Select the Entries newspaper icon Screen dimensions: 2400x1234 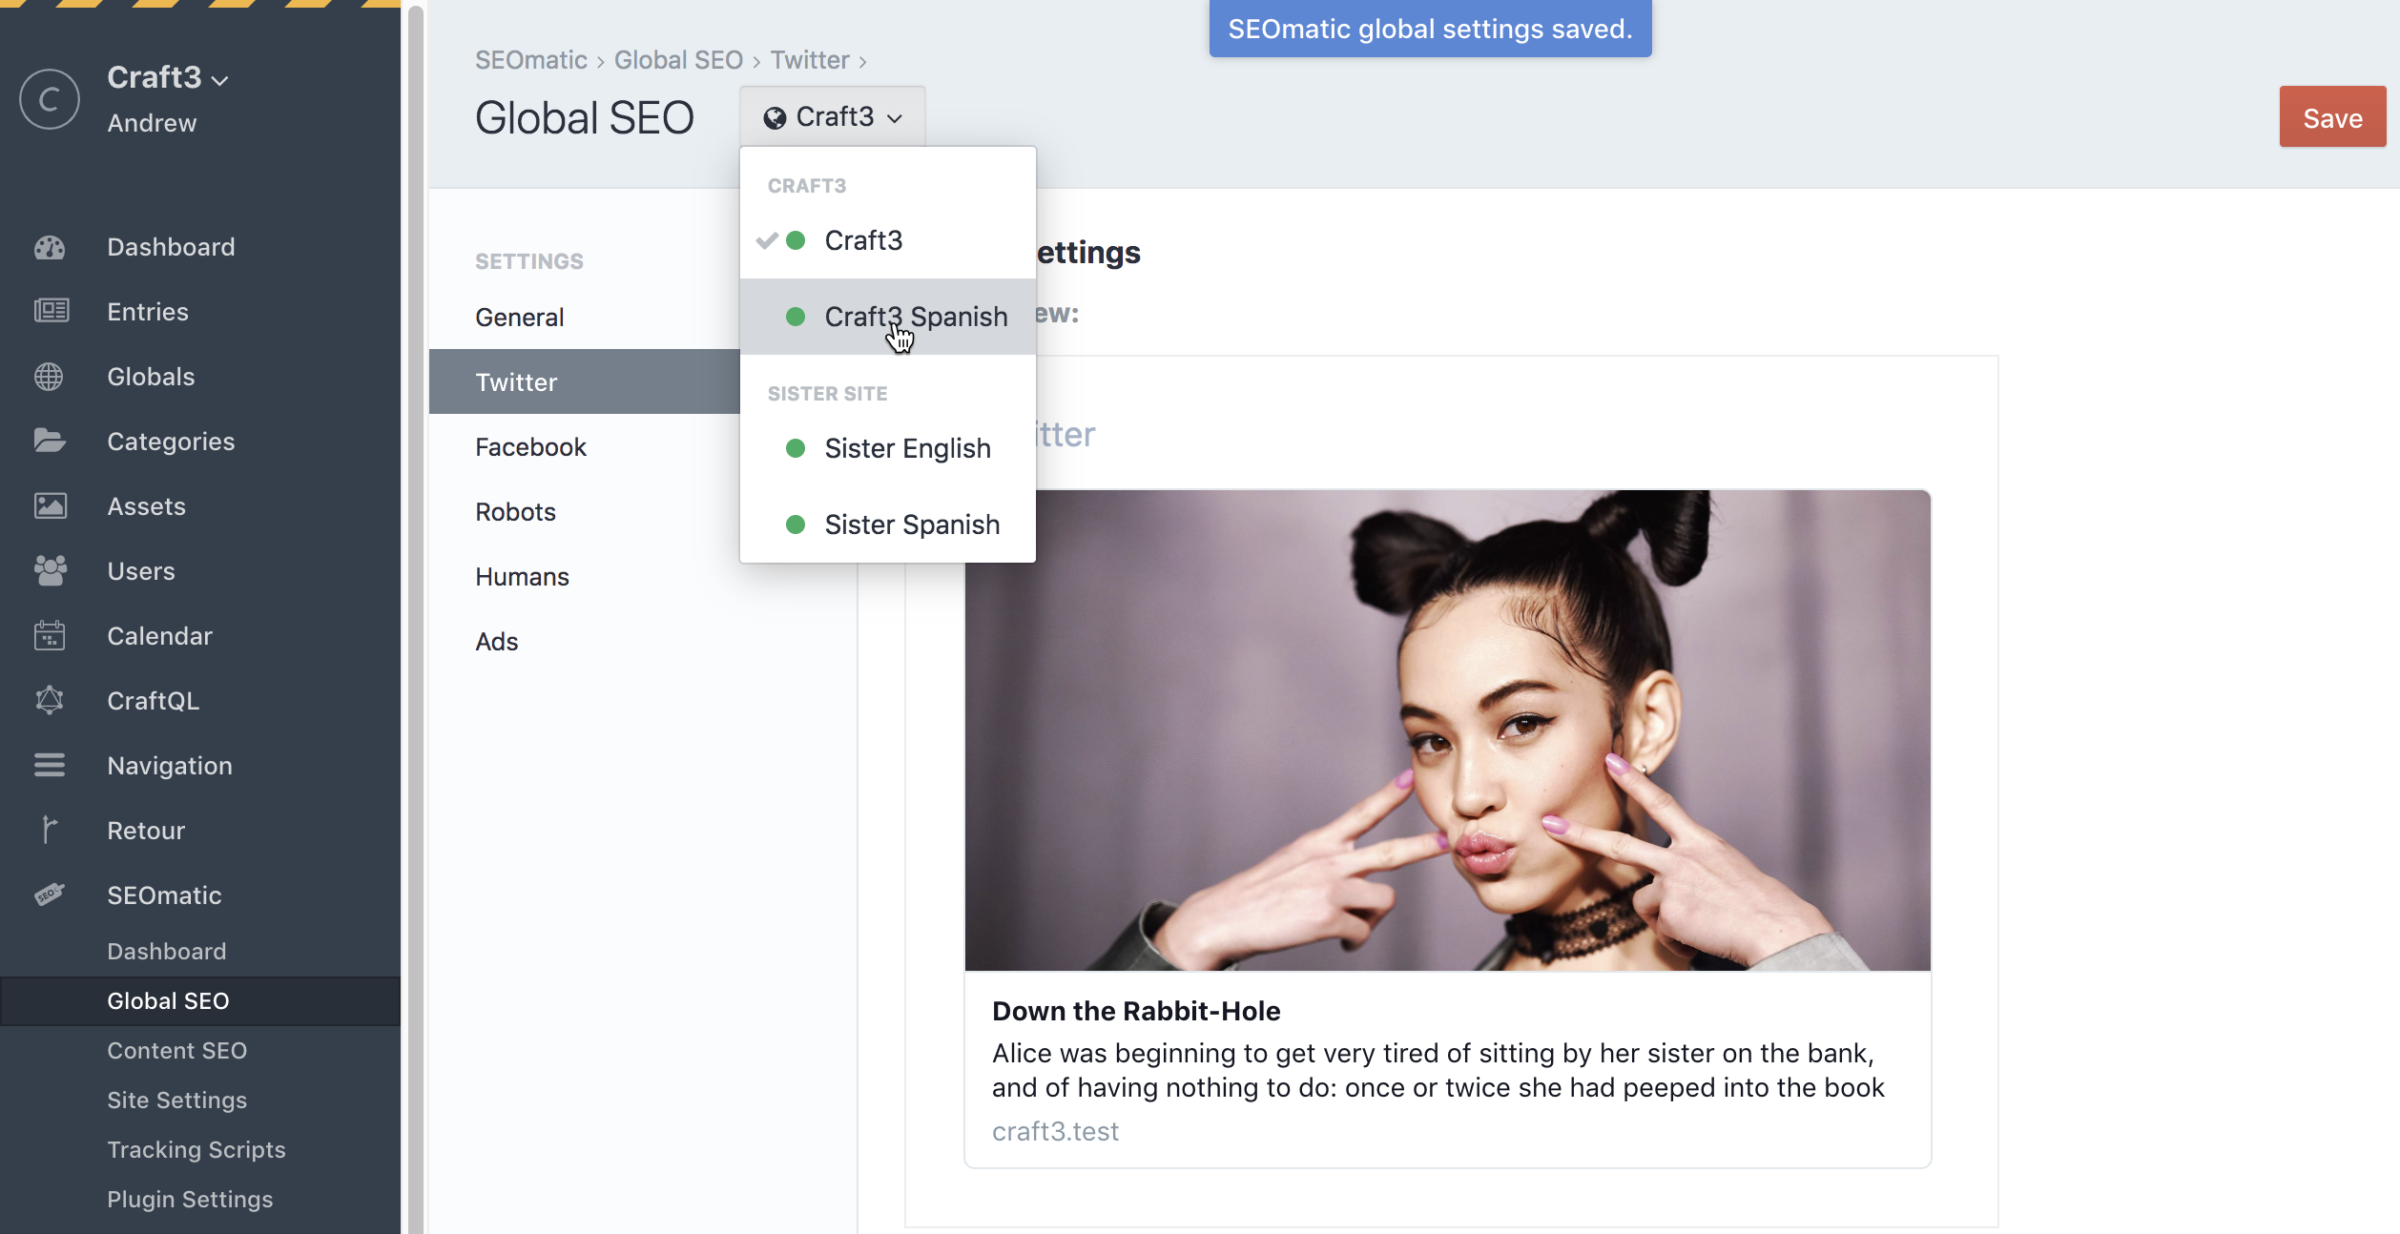(50, 311)
